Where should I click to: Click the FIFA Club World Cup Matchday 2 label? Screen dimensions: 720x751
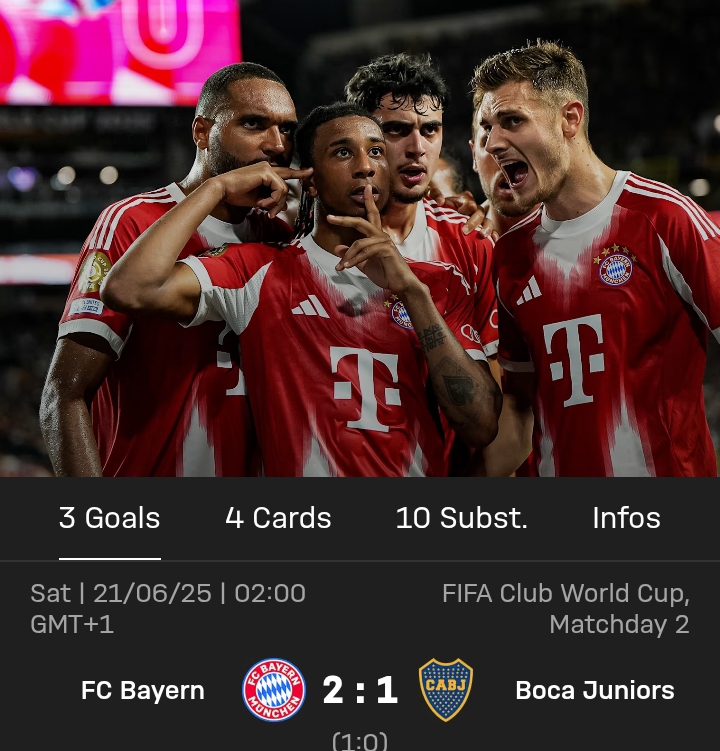pos(566,608)
